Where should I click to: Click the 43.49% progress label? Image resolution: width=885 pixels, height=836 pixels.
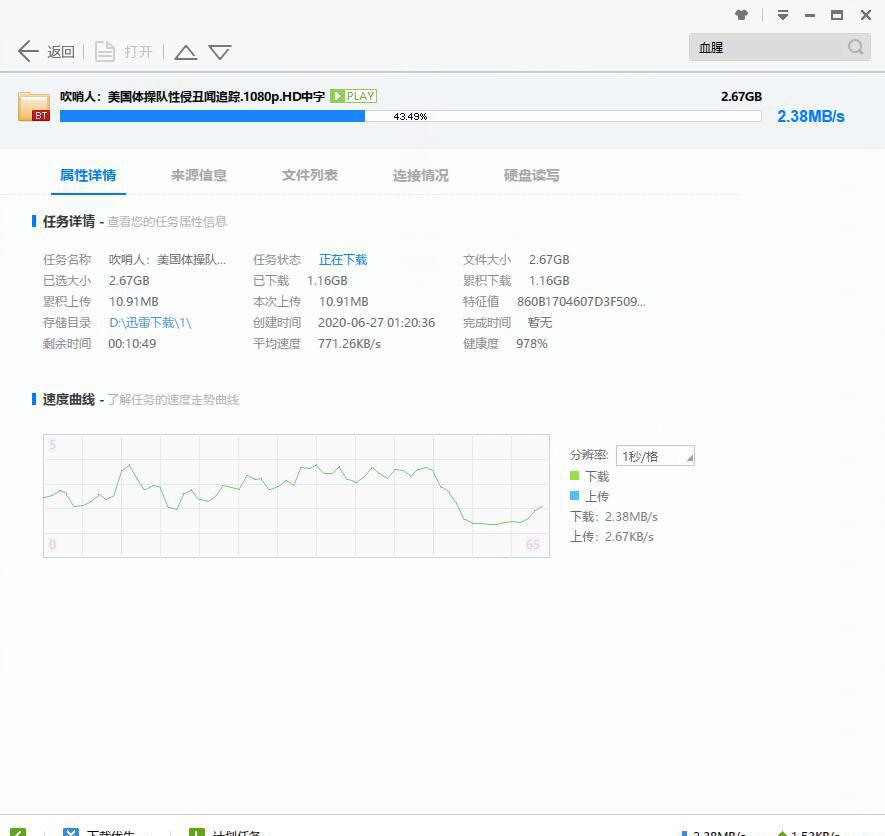click(410, 116)
